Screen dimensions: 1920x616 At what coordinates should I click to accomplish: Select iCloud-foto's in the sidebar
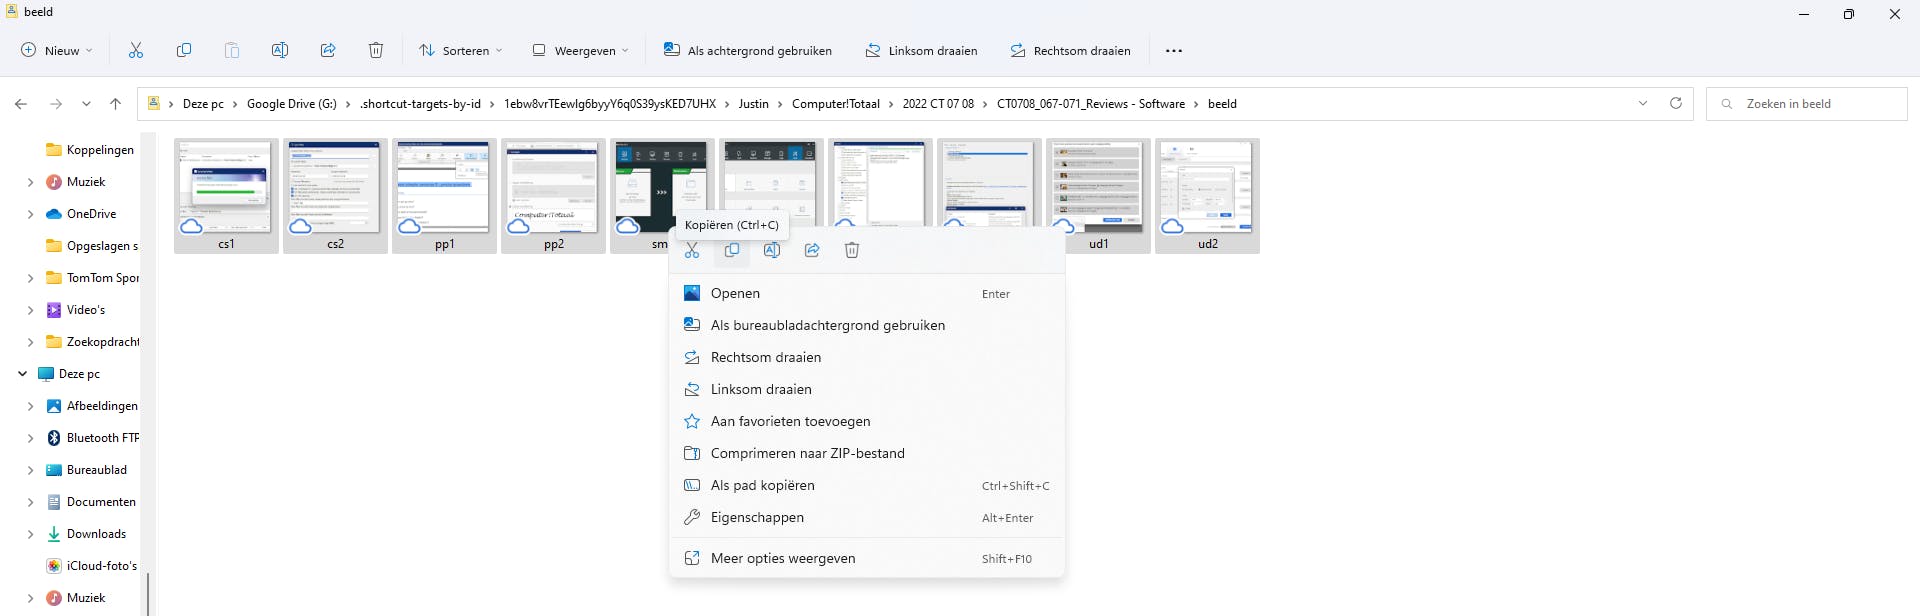point(92,566)
